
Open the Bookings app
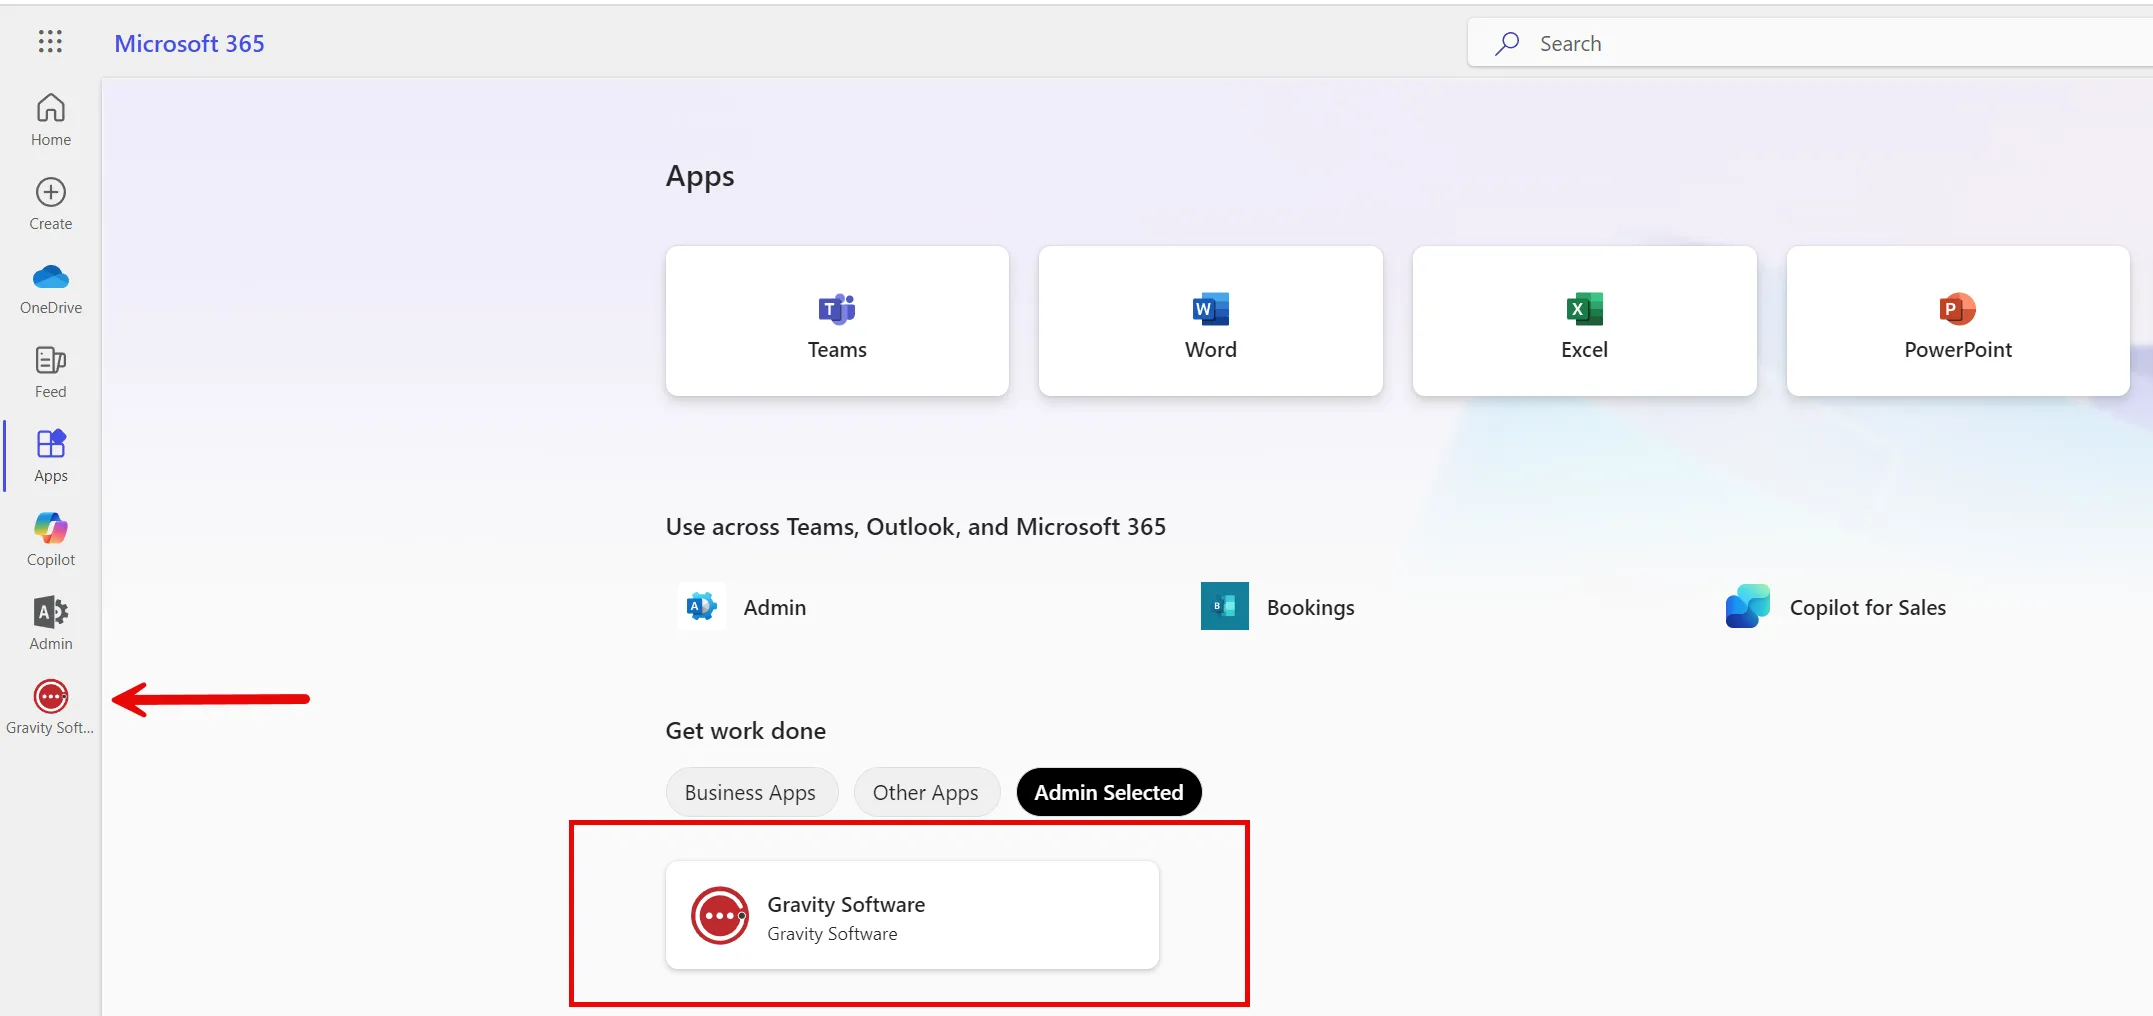(x=1278, y=607)
